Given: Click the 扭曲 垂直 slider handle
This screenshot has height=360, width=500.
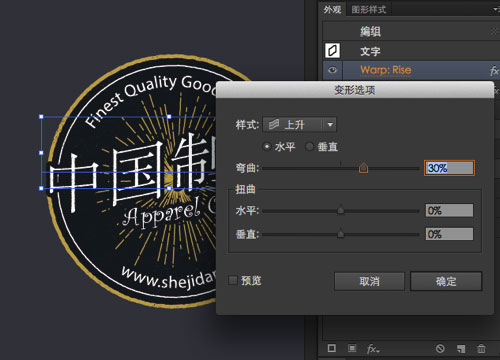Looking at the screenshot, I should click(x=340, y=234).
